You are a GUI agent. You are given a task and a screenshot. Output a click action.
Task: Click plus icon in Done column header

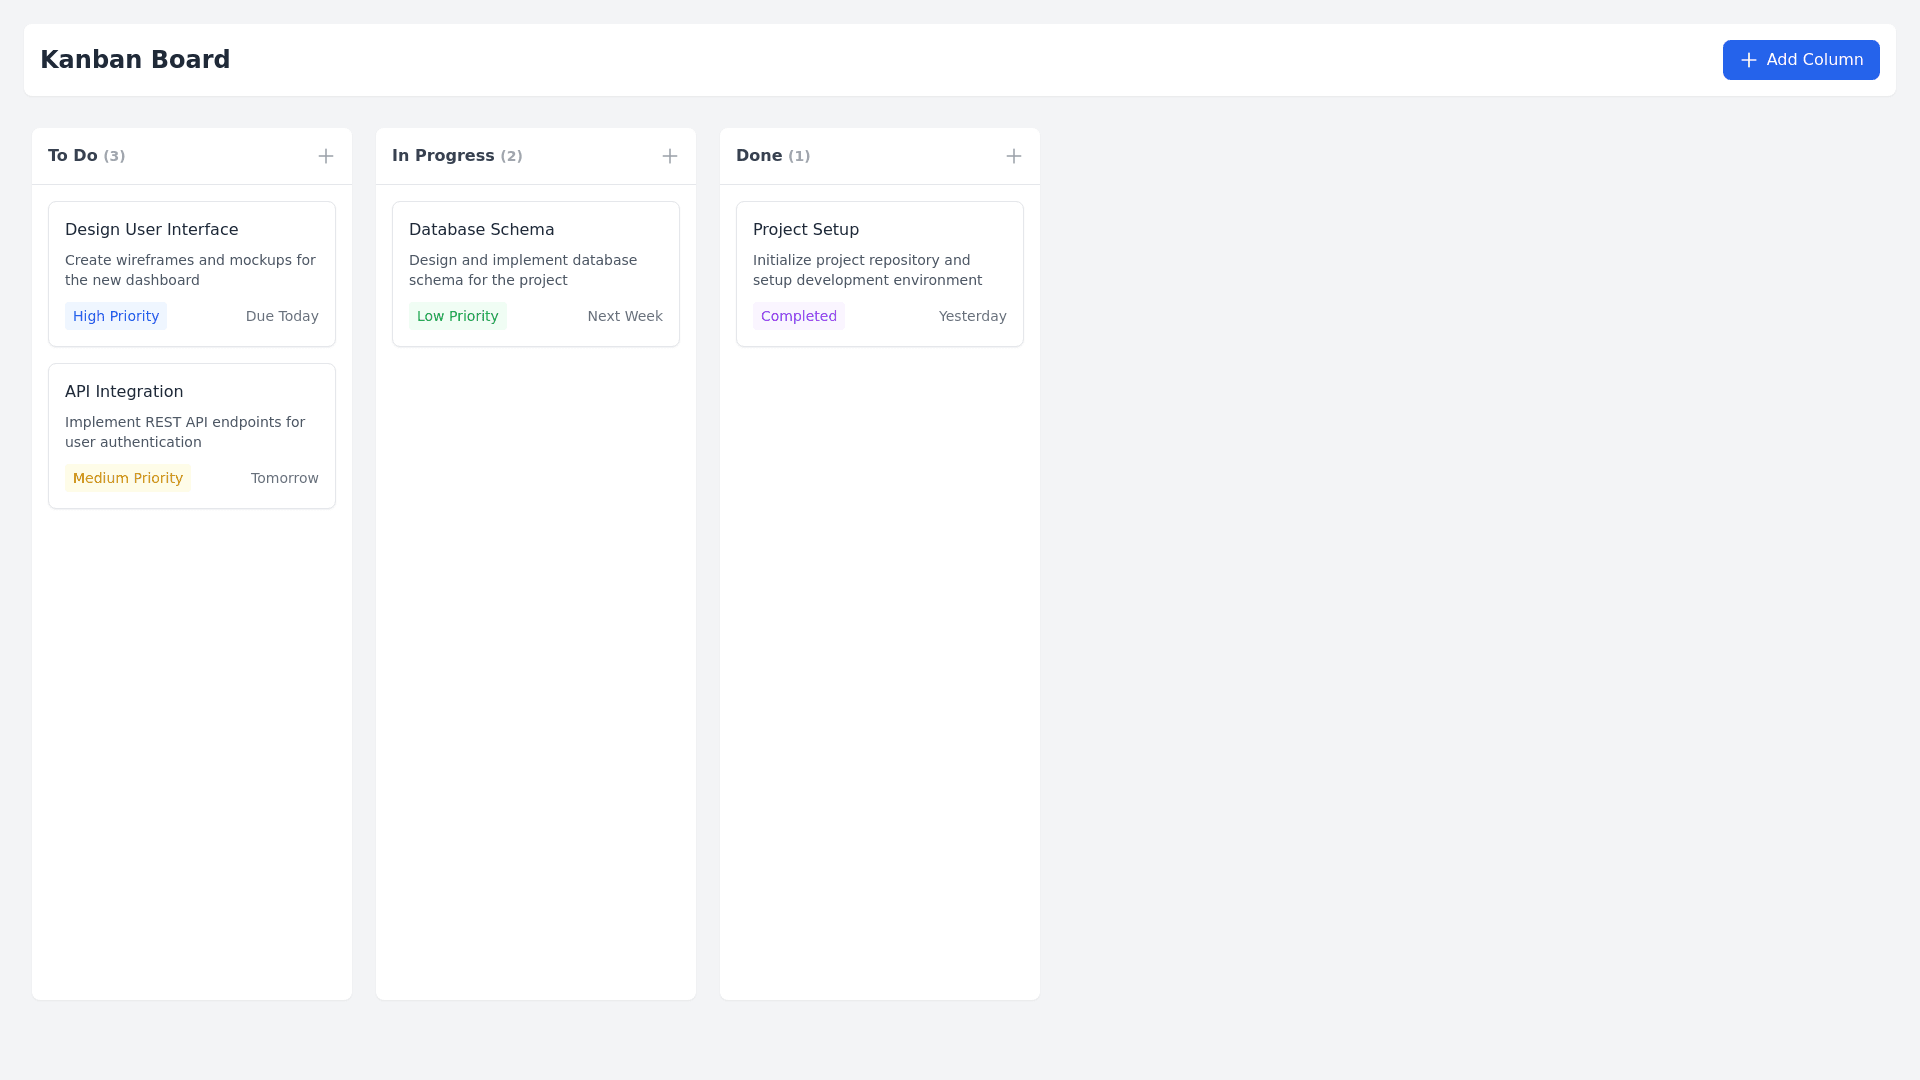pyautogui.click(x=1014, y=156)
